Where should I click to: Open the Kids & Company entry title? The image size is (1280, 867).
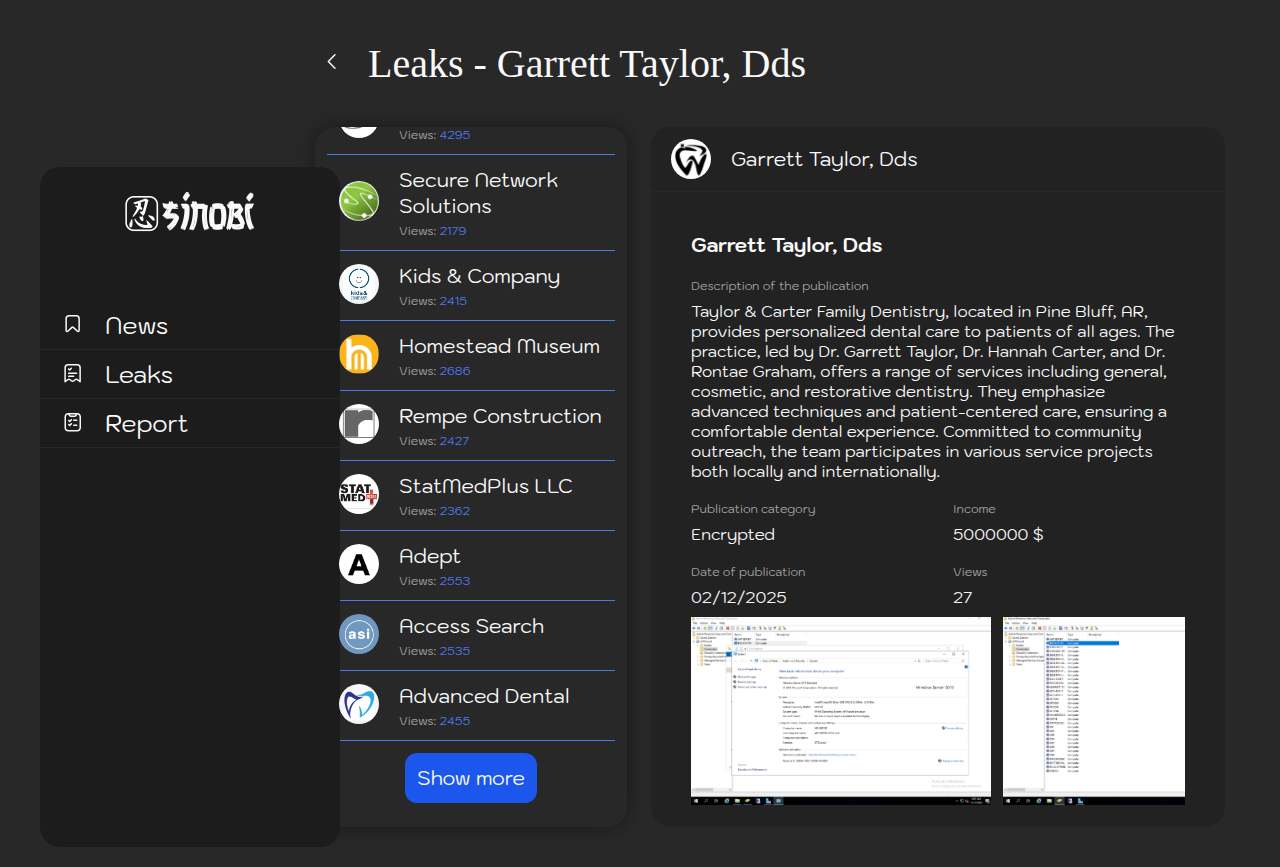(479, 277)
